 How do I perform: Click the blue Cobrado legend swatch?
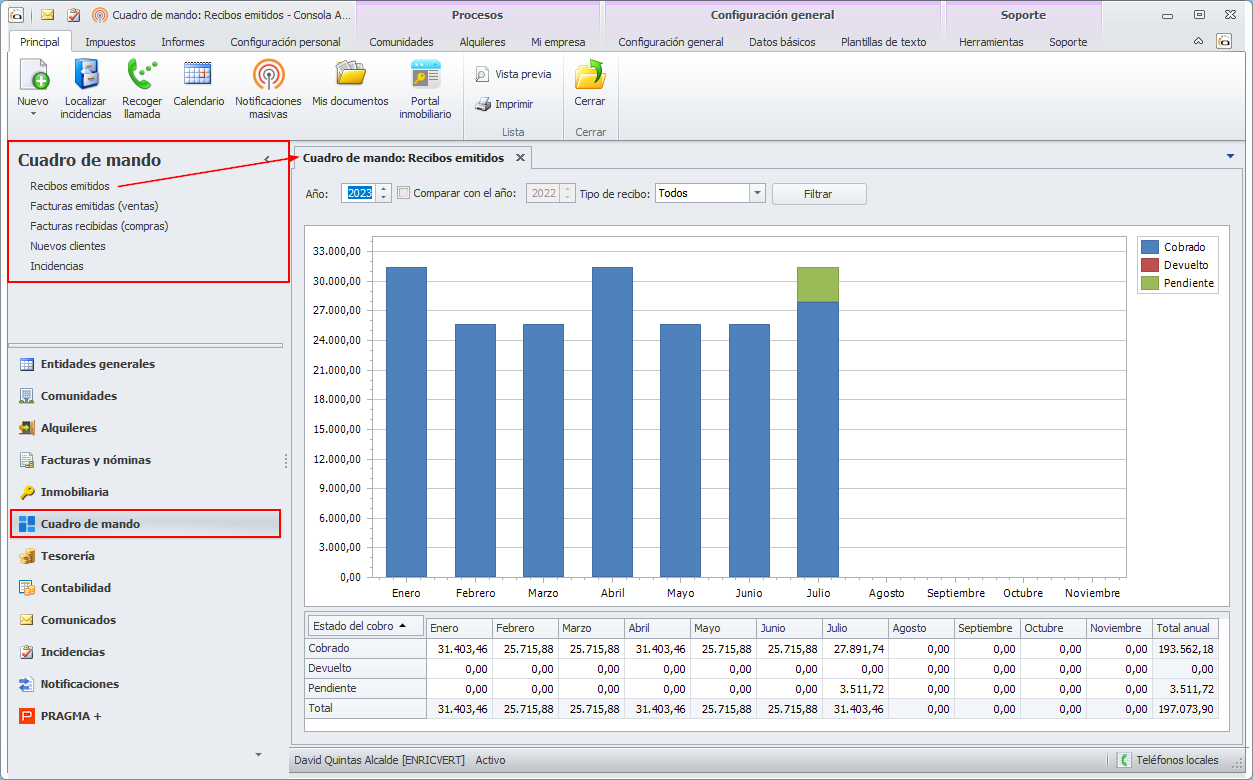tap(1150, 247)
